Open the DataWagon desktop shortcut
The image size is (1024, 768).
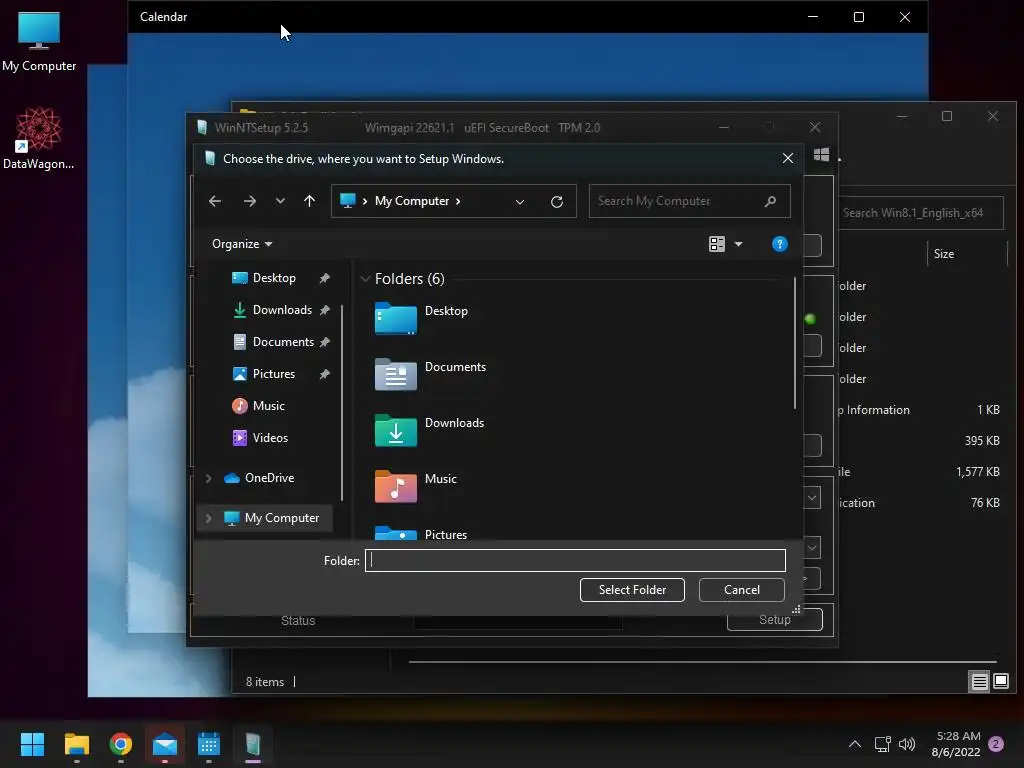[39, 138]
